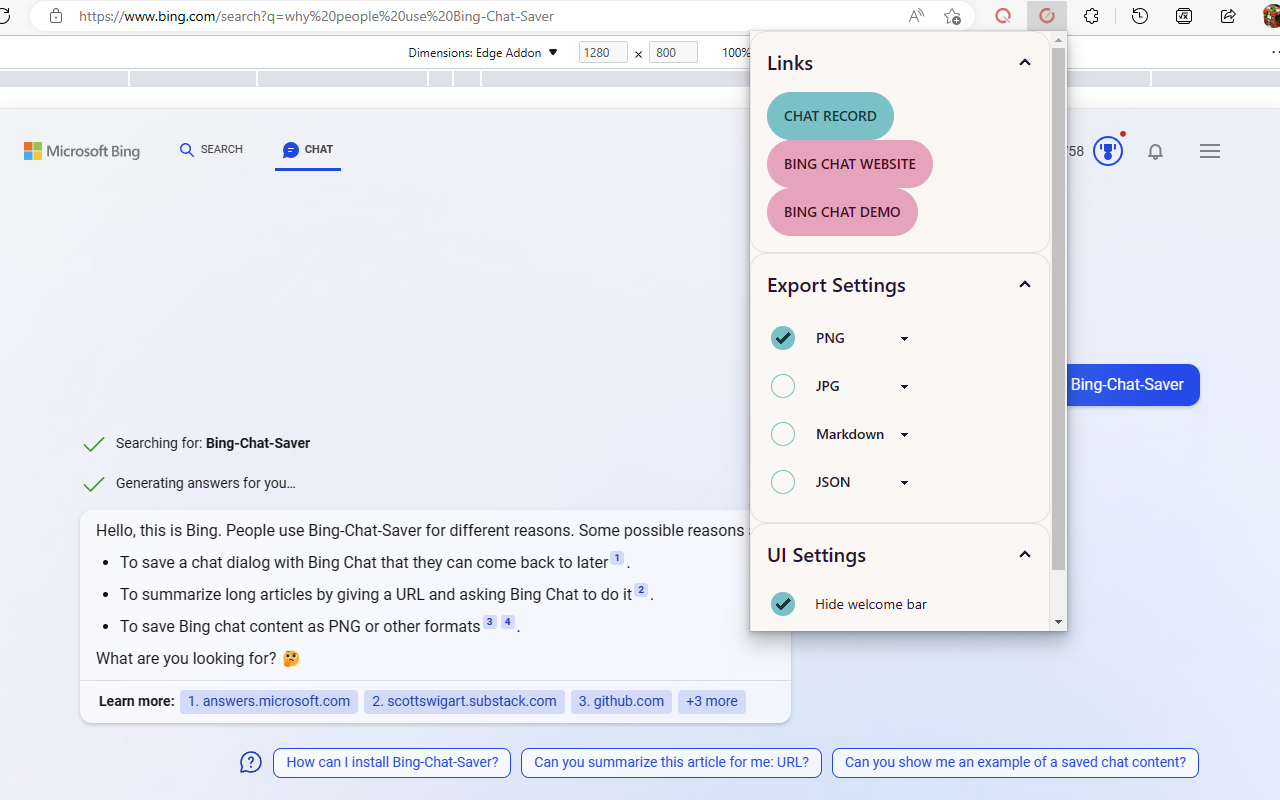
Task: Click the viewport width field 1280
Action: tap(603, 53)
